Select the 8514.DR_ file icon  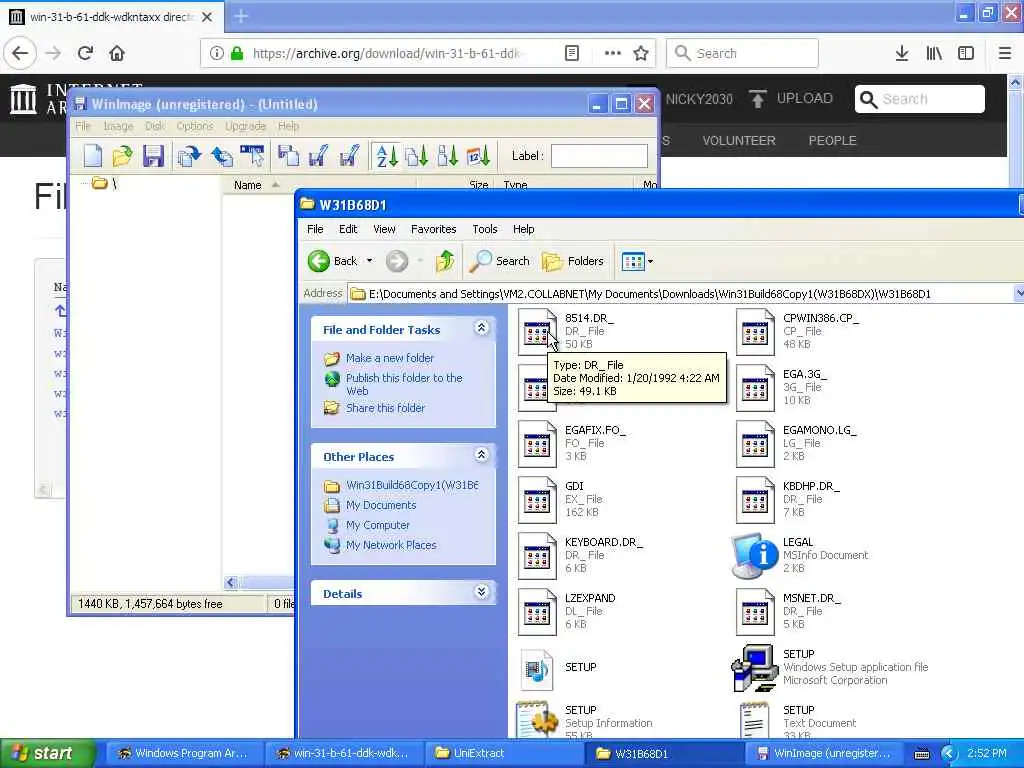537,332
